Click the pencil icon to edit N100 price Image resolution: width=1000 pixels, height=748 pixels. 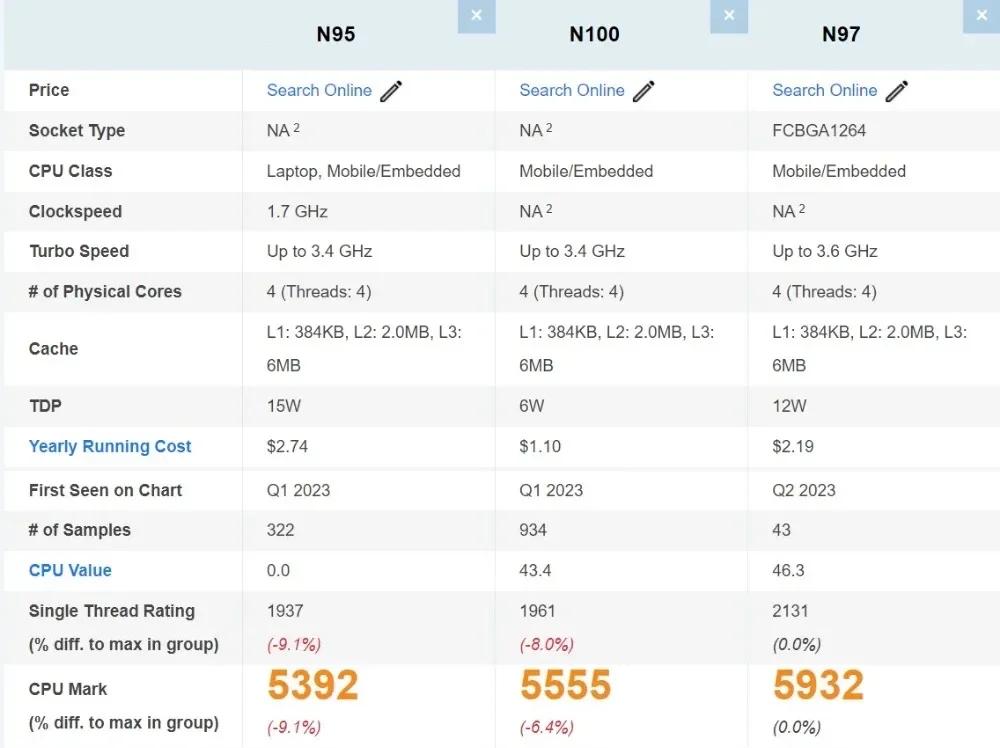click(x=645, y=90)
